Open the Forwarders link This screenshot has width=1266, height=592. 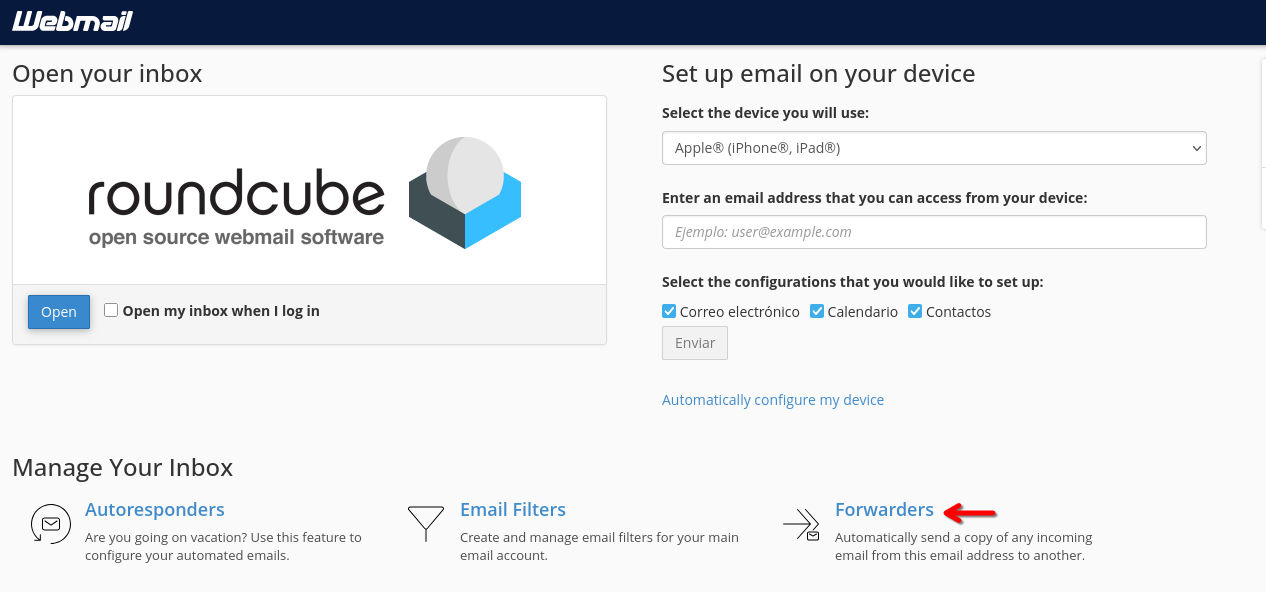tap(884, 510)
